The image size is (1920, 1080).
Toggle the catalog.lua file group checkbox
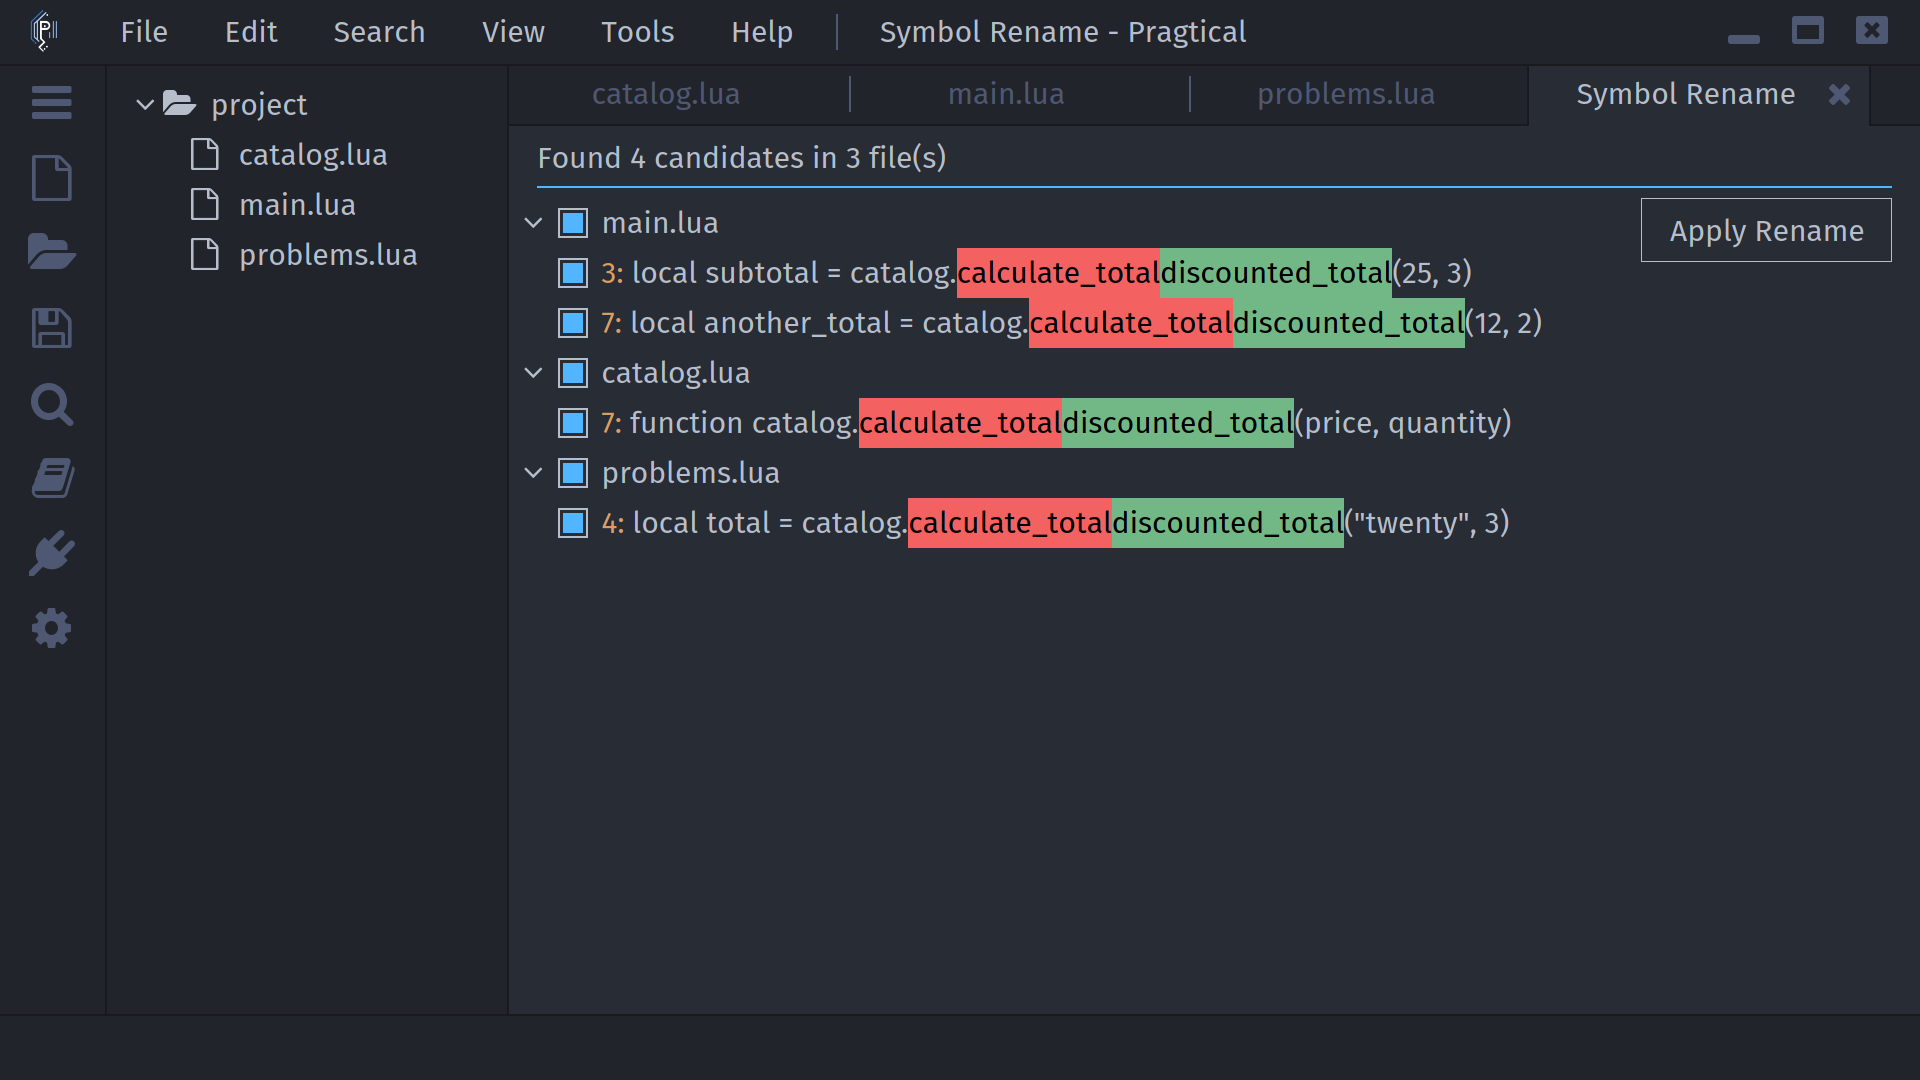point(573,372)
